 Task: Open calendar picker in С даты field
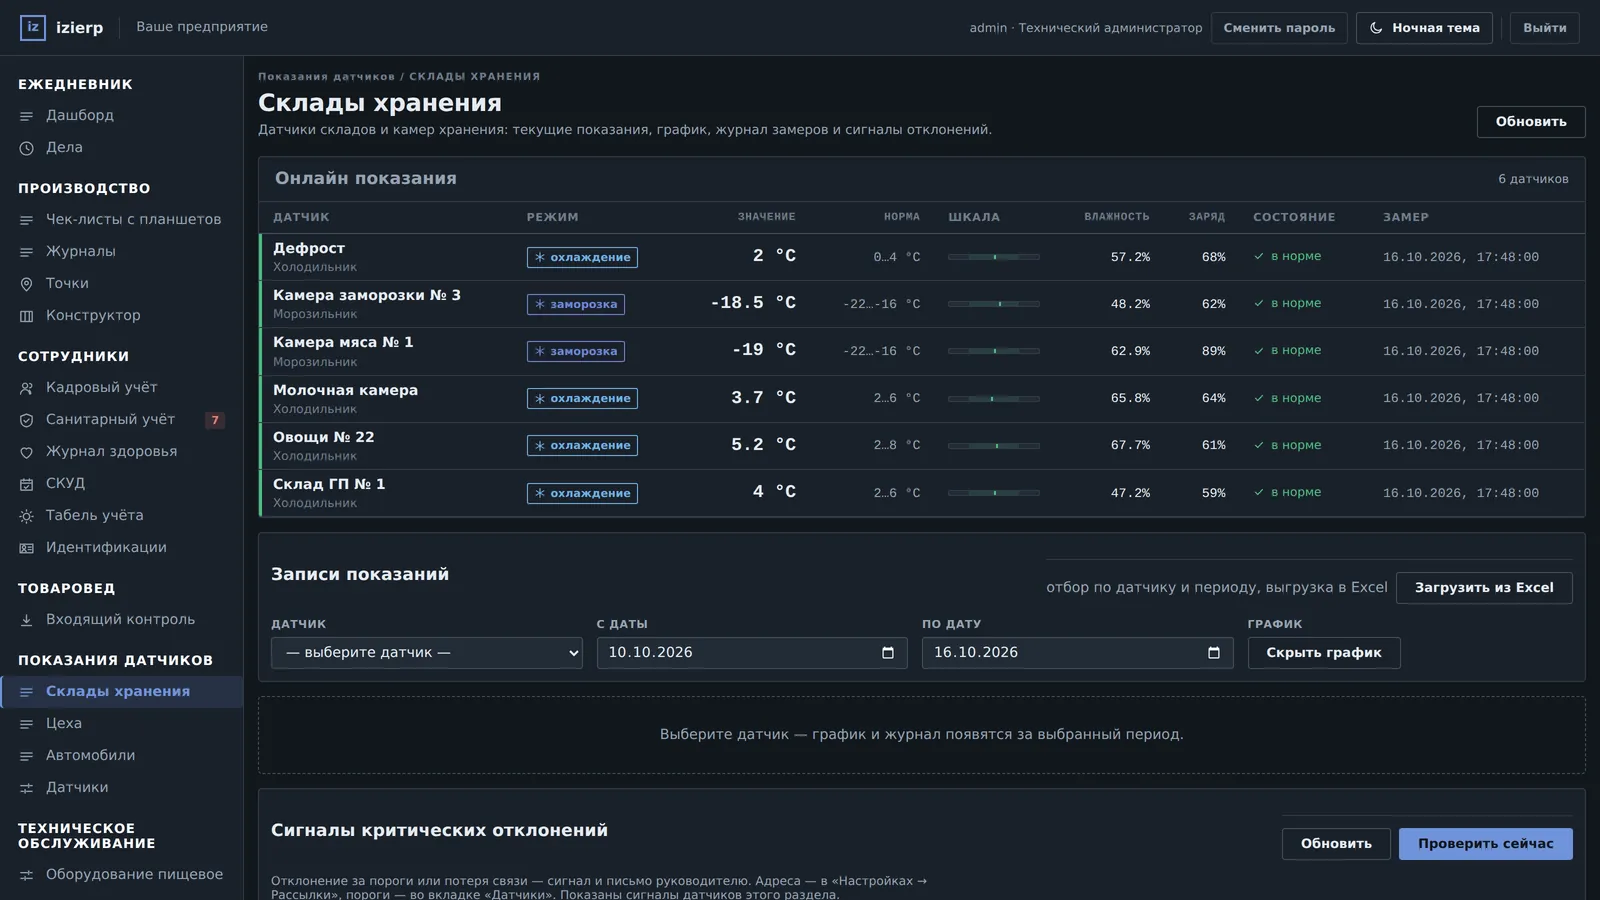[888, 653]
